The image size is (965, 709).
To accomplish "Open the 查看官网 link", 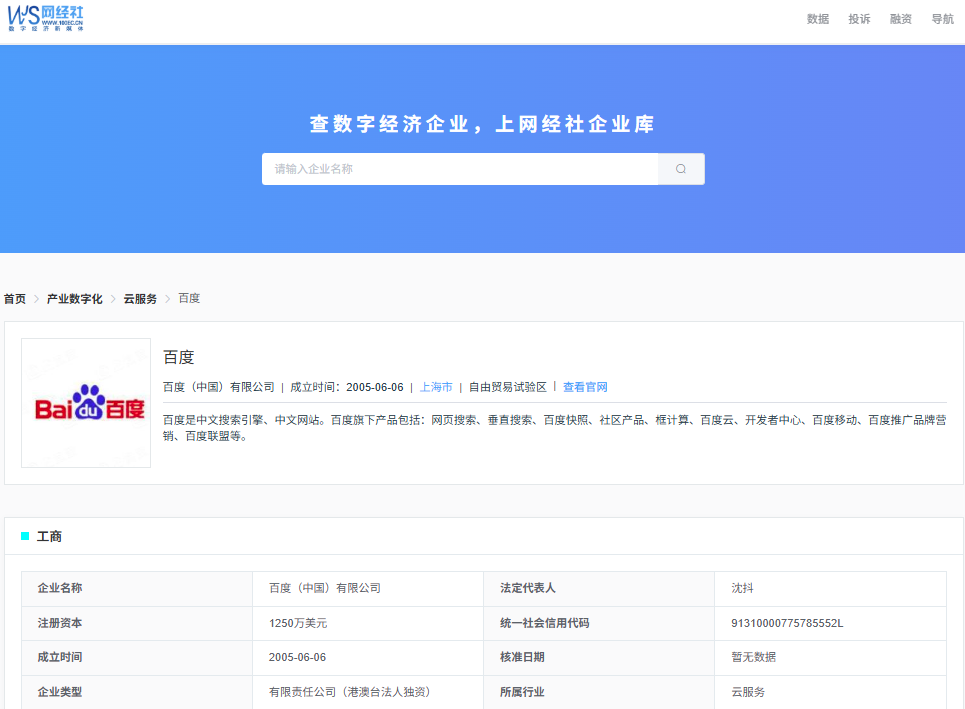I will tap(585, 387).
